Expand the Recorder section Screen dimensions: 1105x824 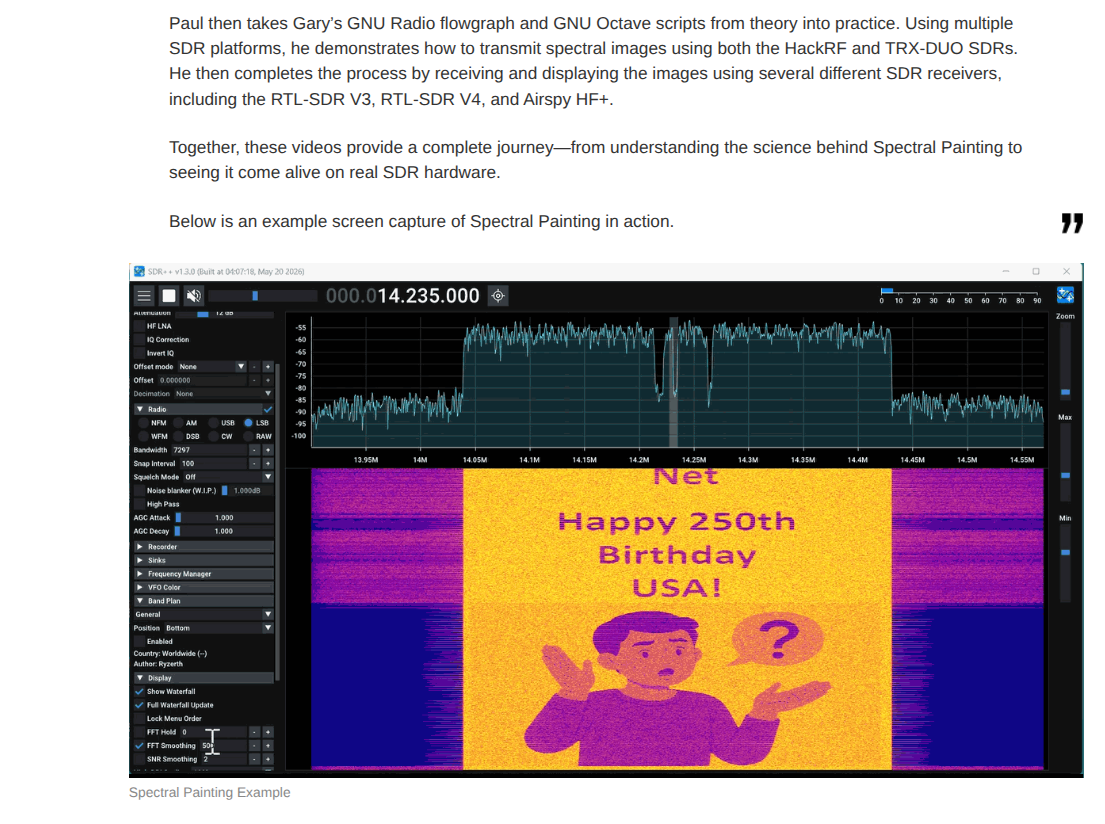[x=204, y=547]
